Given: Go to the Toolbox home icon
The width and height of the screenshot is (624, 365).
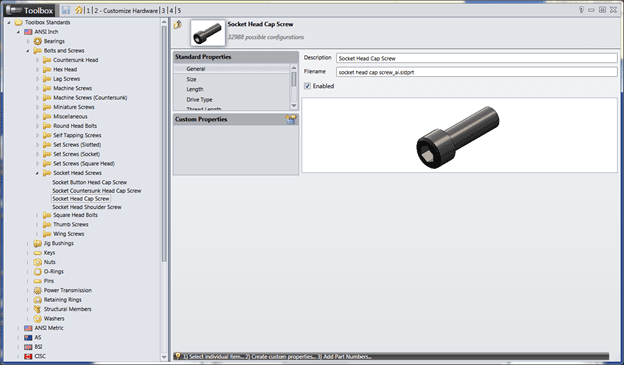Looking at the screenshot, I should (79, 10).
